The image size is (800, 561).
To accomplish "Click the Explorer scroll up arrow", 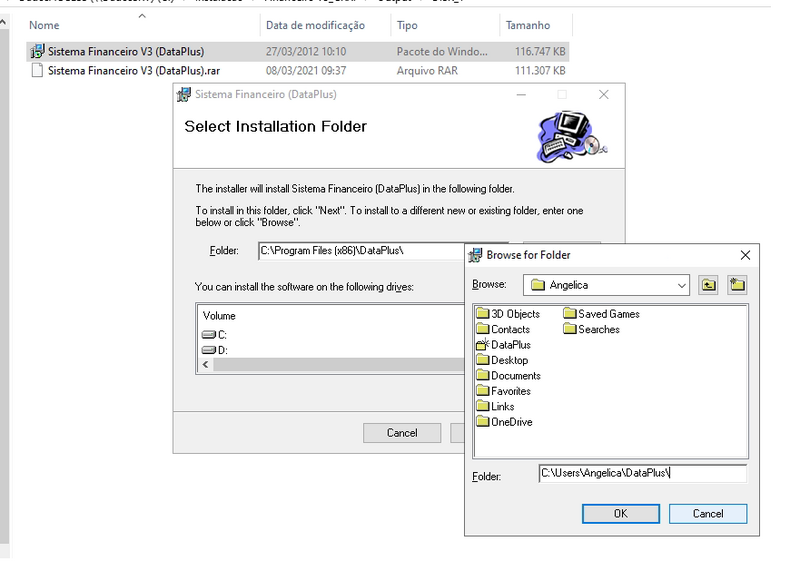I will [4, 22].
